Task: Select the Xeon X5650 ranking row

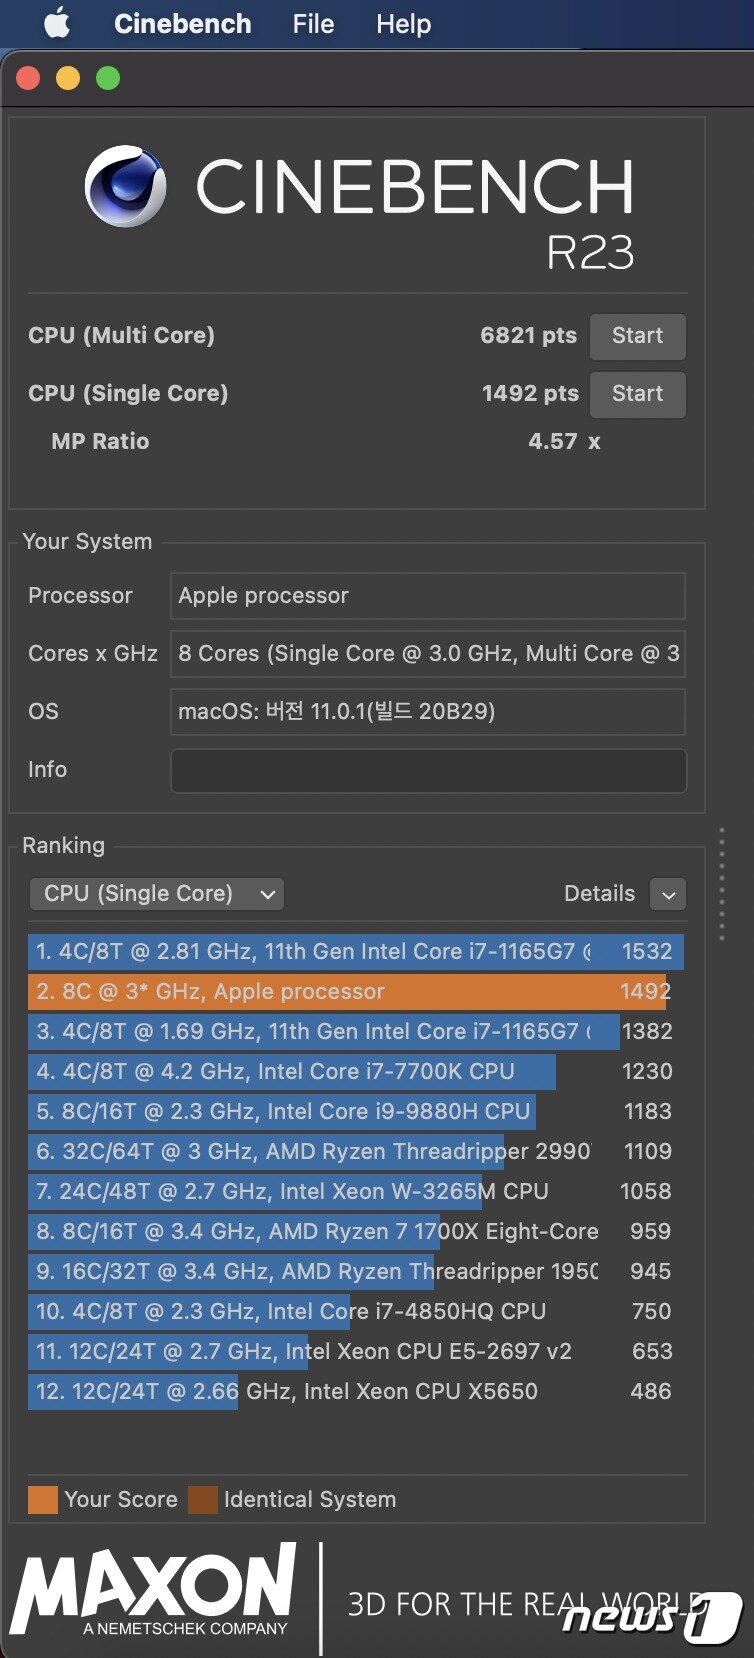Action: (350, 1392)
